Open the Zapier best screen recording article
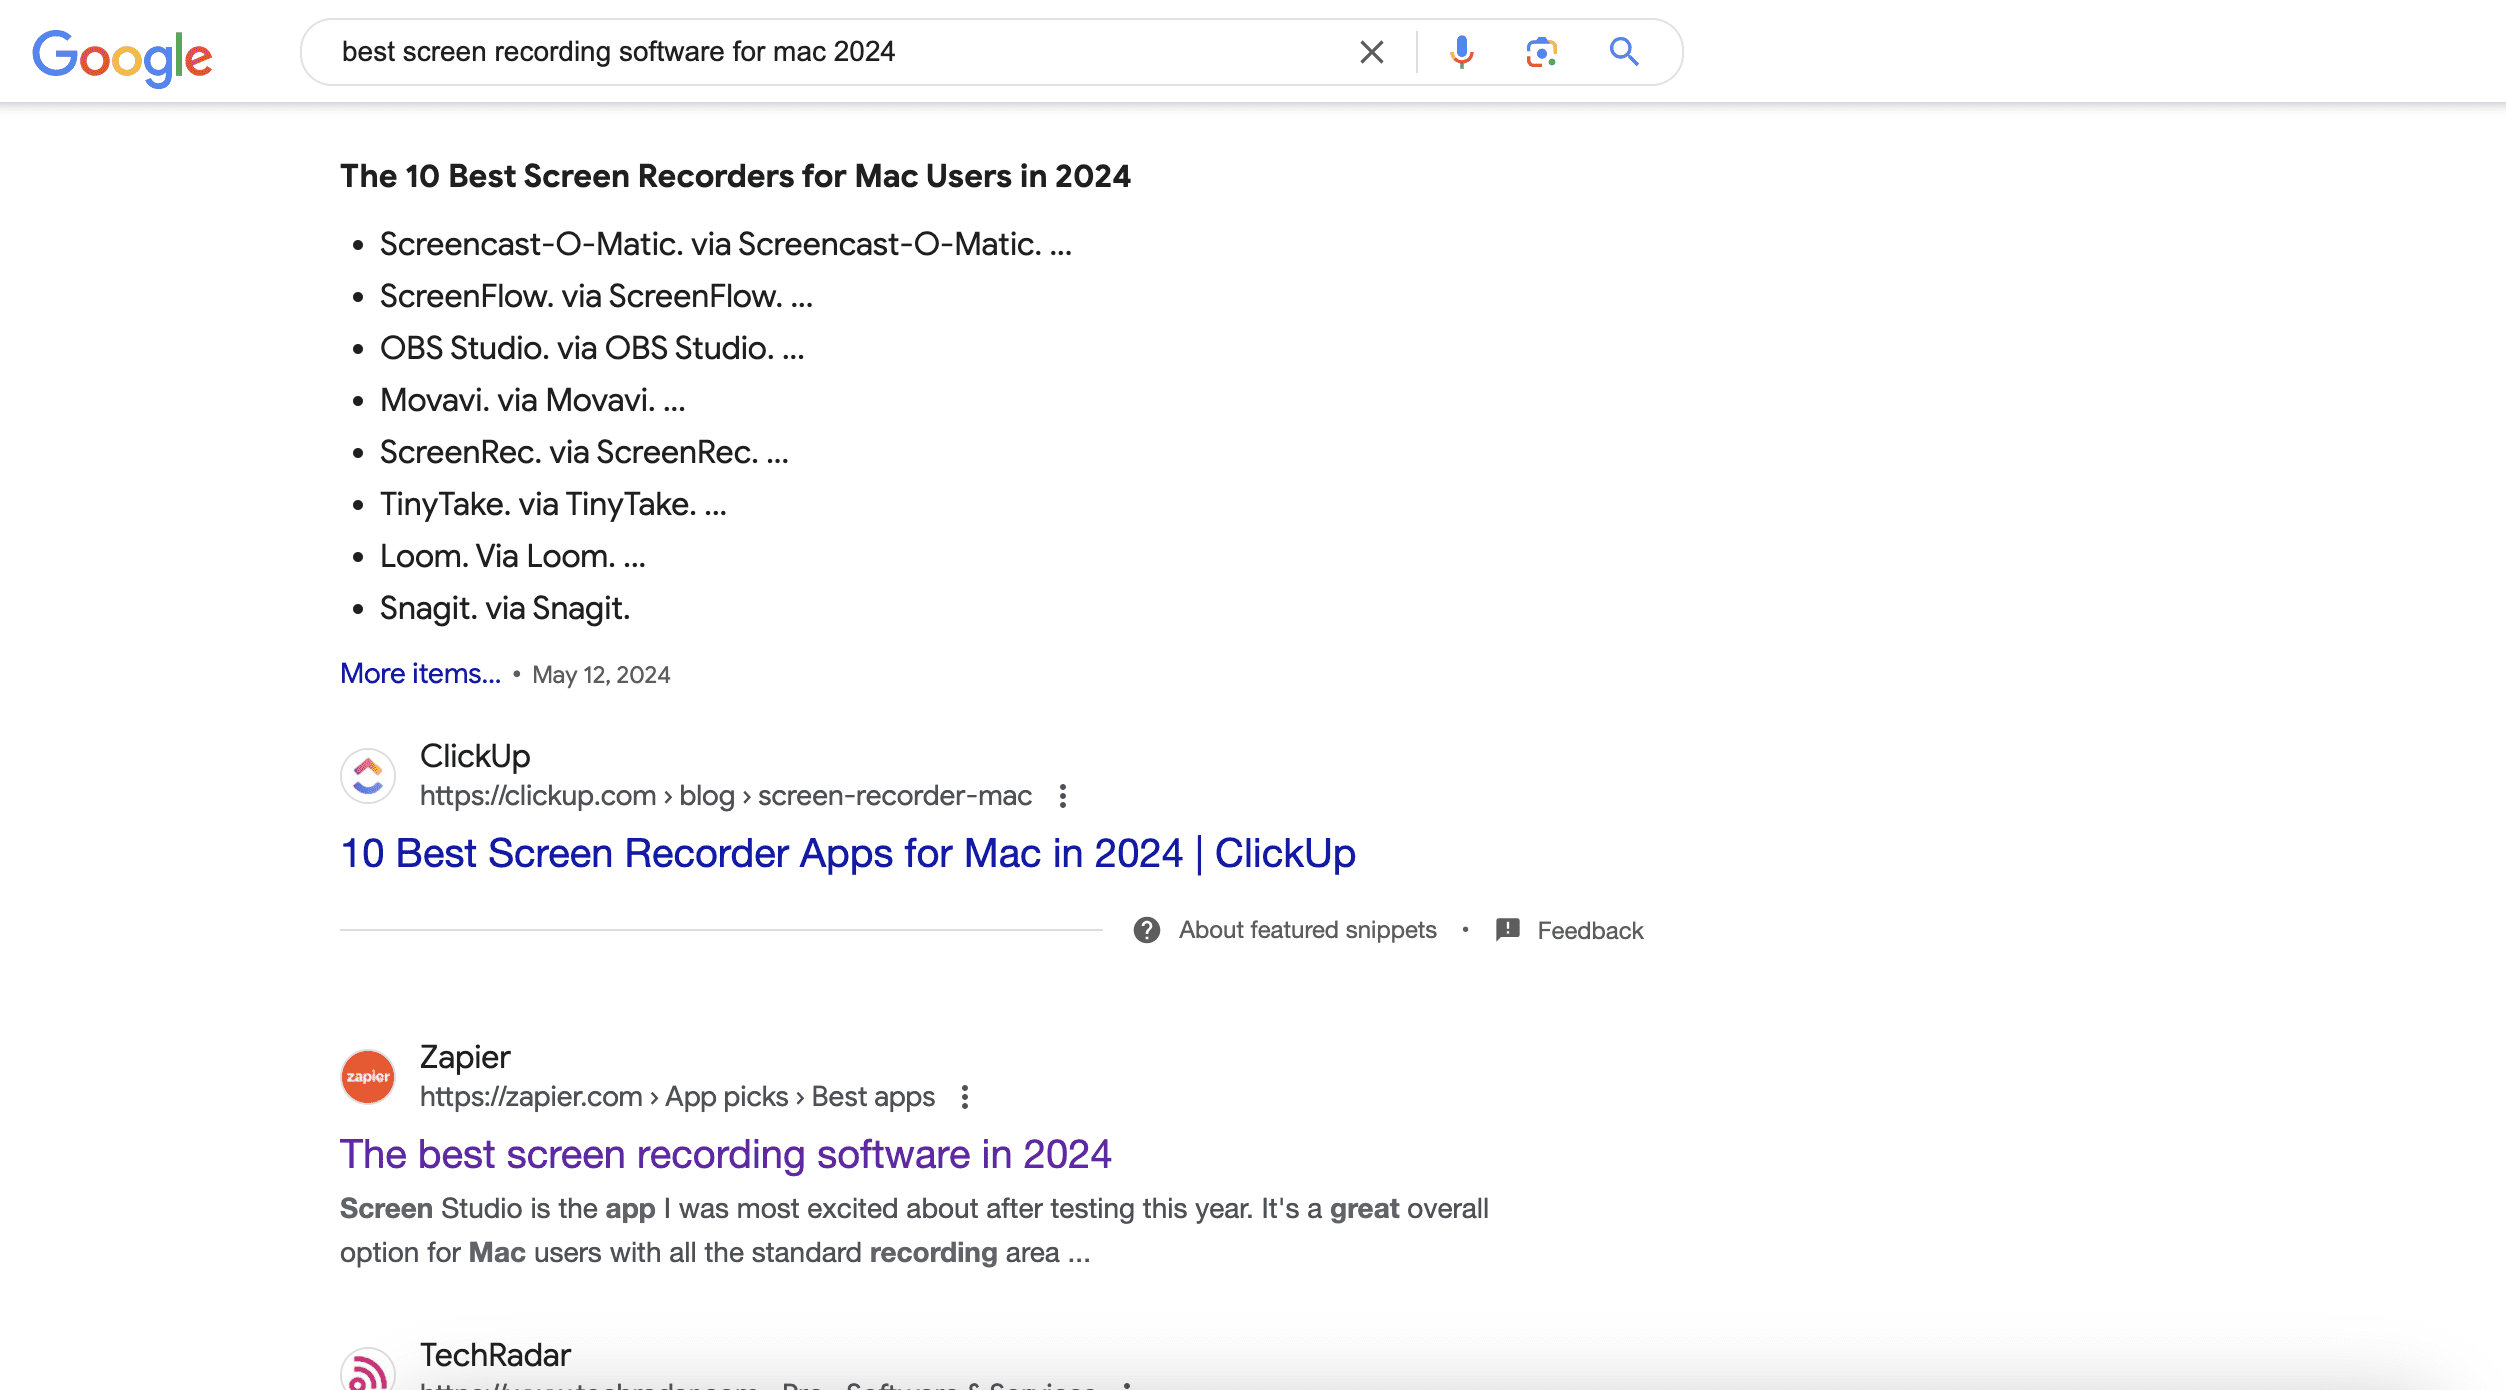This screenshot has height=1390, width=2506. point(724,1152)
